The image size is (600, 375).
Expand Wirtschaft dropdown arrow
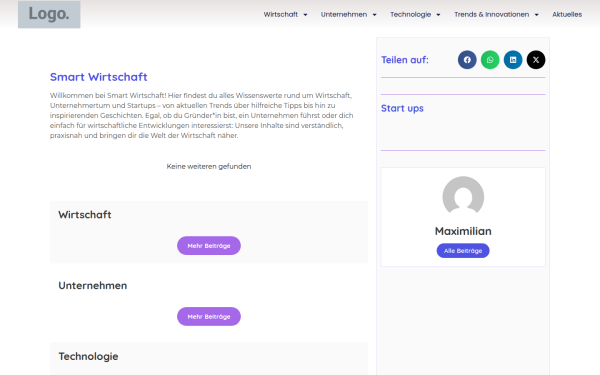point(305,15)
